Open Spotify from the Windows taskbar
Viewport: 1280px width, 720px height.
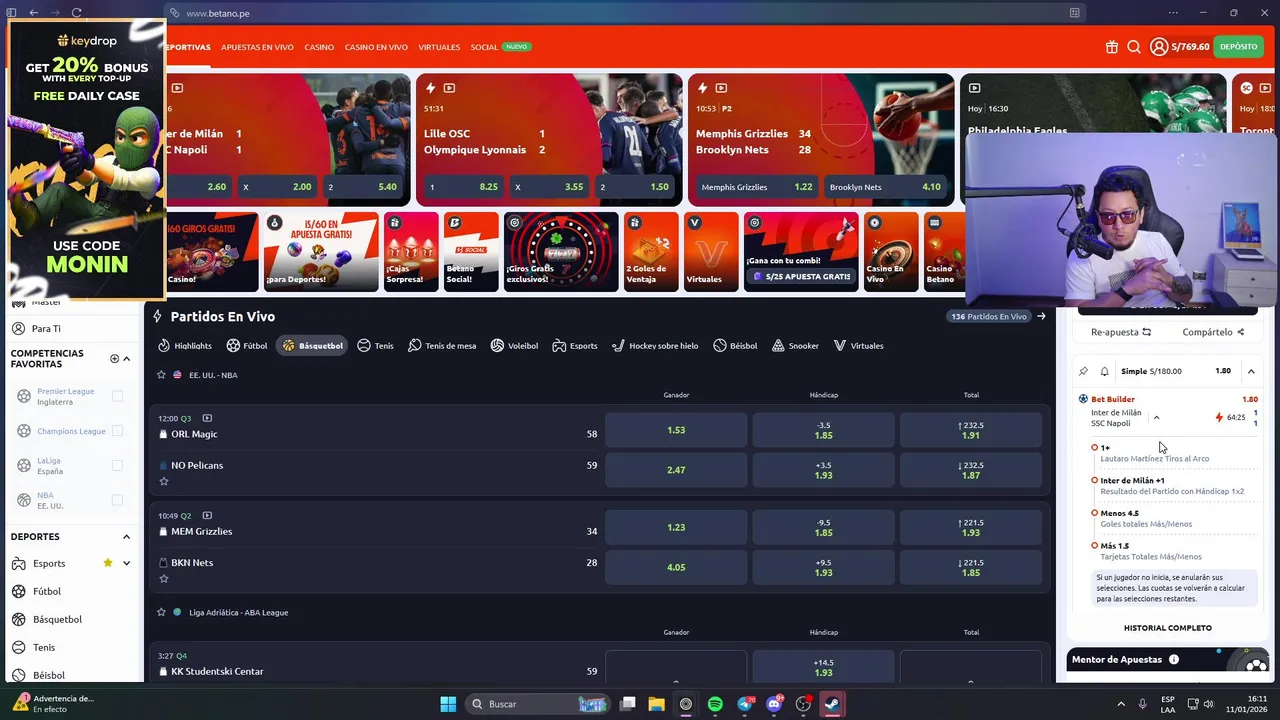715,704
